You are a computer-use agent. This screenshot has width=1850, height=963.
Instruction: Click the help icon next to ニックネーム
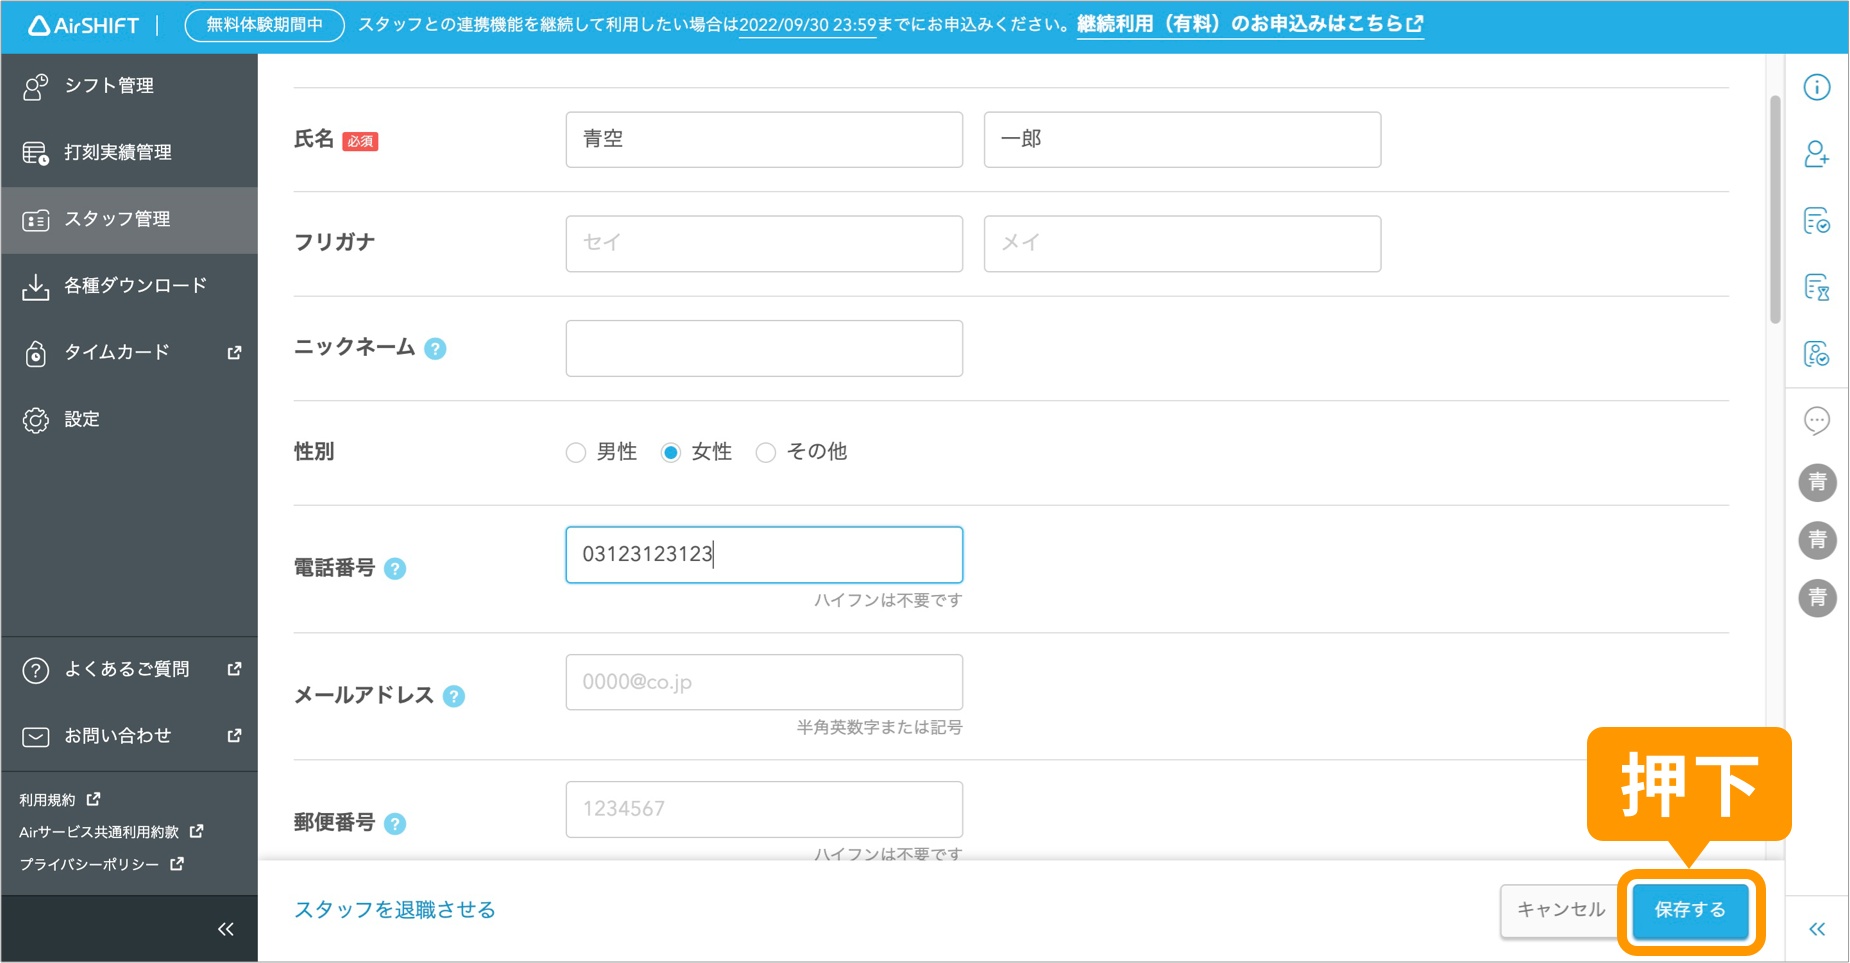point(434,348)
